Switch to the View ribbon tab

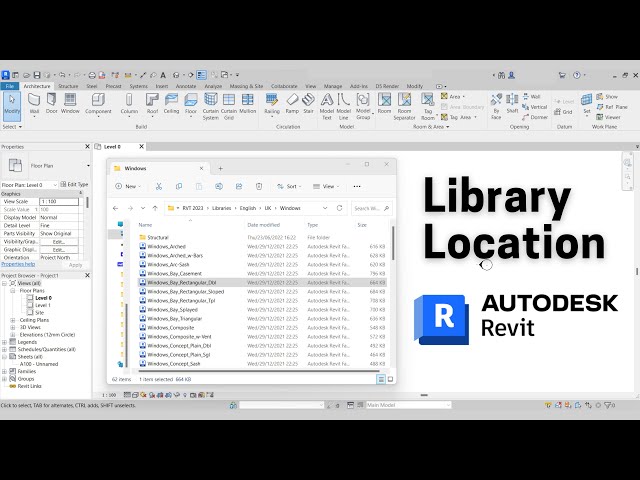pos(311,86)
